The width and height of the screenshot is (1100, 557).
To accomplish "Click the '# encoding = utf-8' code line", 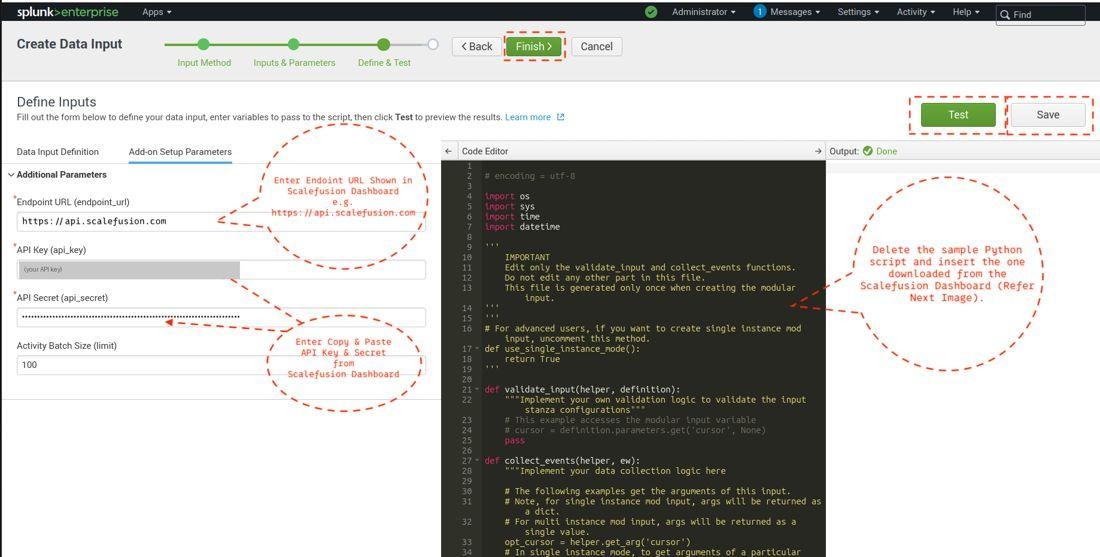I will pos(530,176).
